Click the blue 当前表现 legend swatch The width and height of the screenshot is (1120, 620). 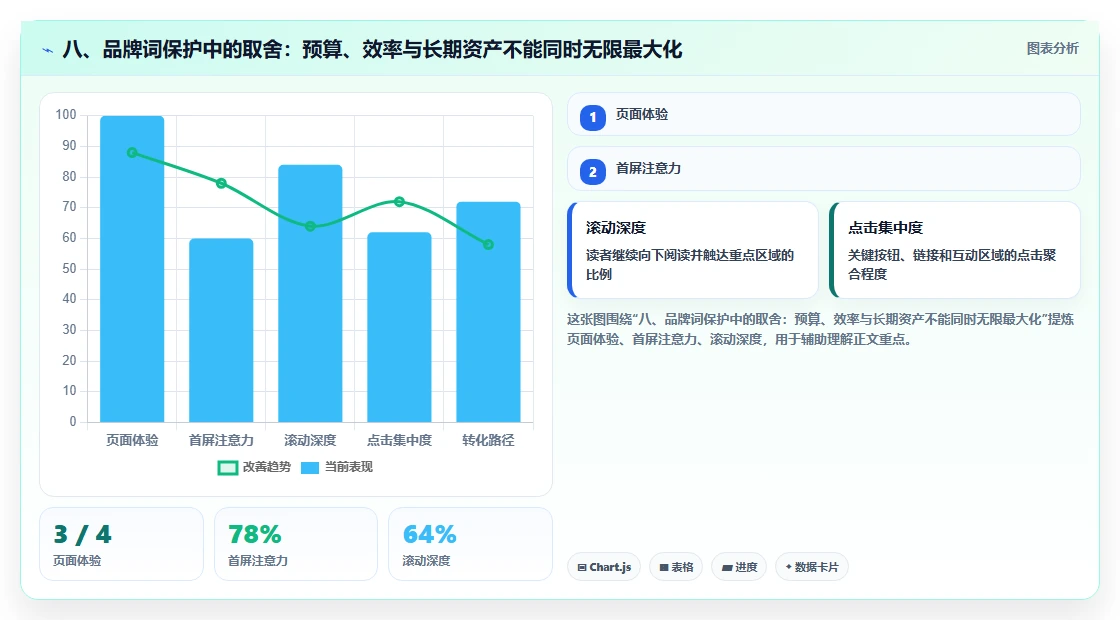(309, 468)
